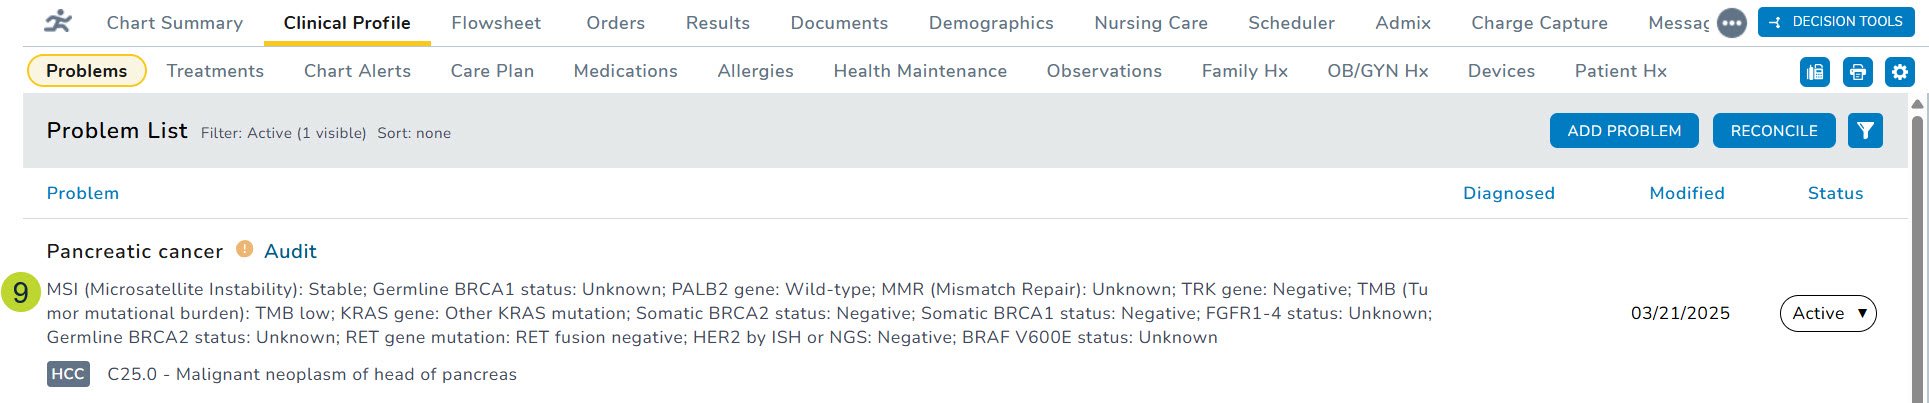Click the vertical scrollbar up arrow
The image size is (1929, 403).
point(1916,104)
